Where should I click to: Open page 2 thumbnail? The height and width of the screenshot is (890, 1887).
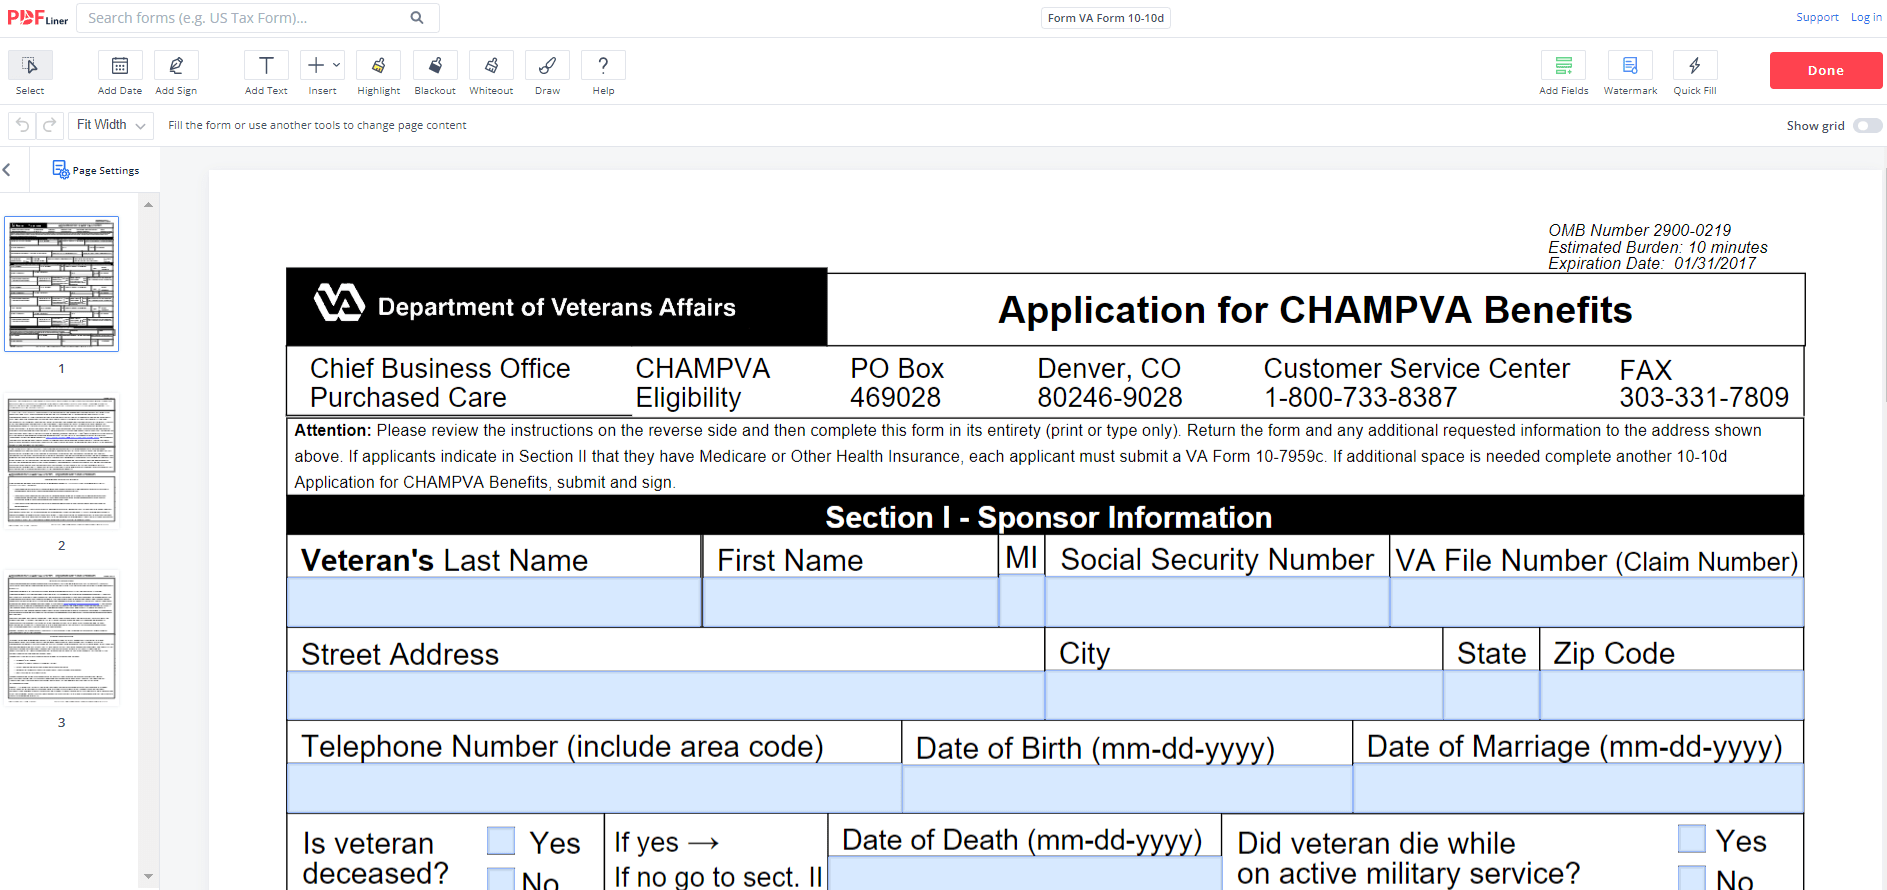point(62,461)
